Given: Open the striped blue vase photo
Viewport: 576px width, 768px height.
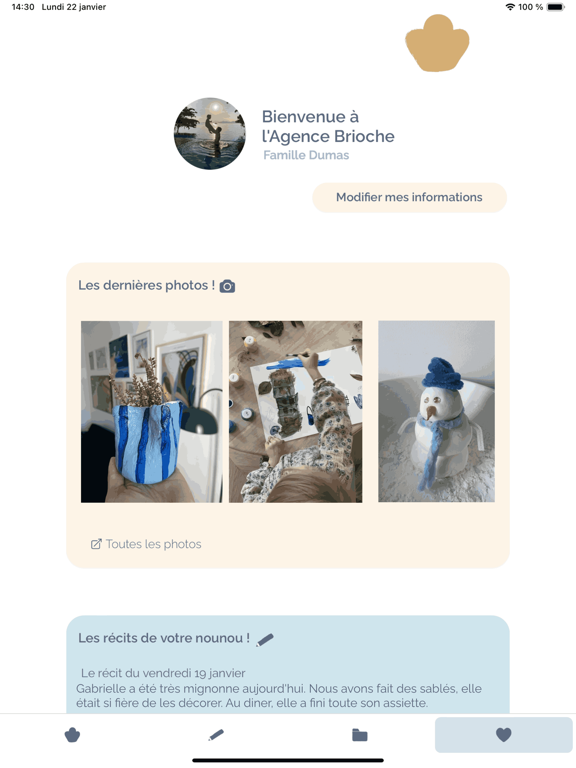Looking at the screenshot, I should [151, 411].
